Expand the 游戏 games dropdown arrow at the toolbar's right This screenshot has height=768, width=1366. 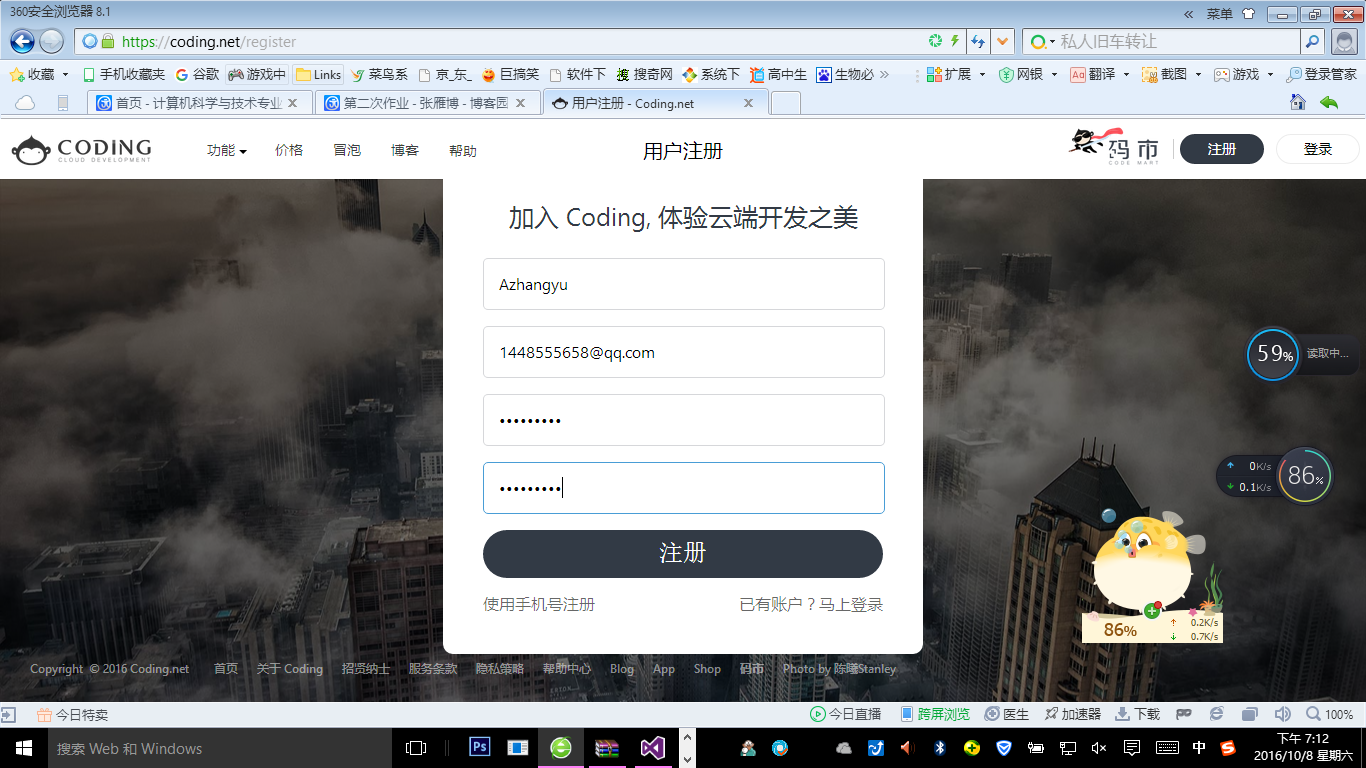1270,74
